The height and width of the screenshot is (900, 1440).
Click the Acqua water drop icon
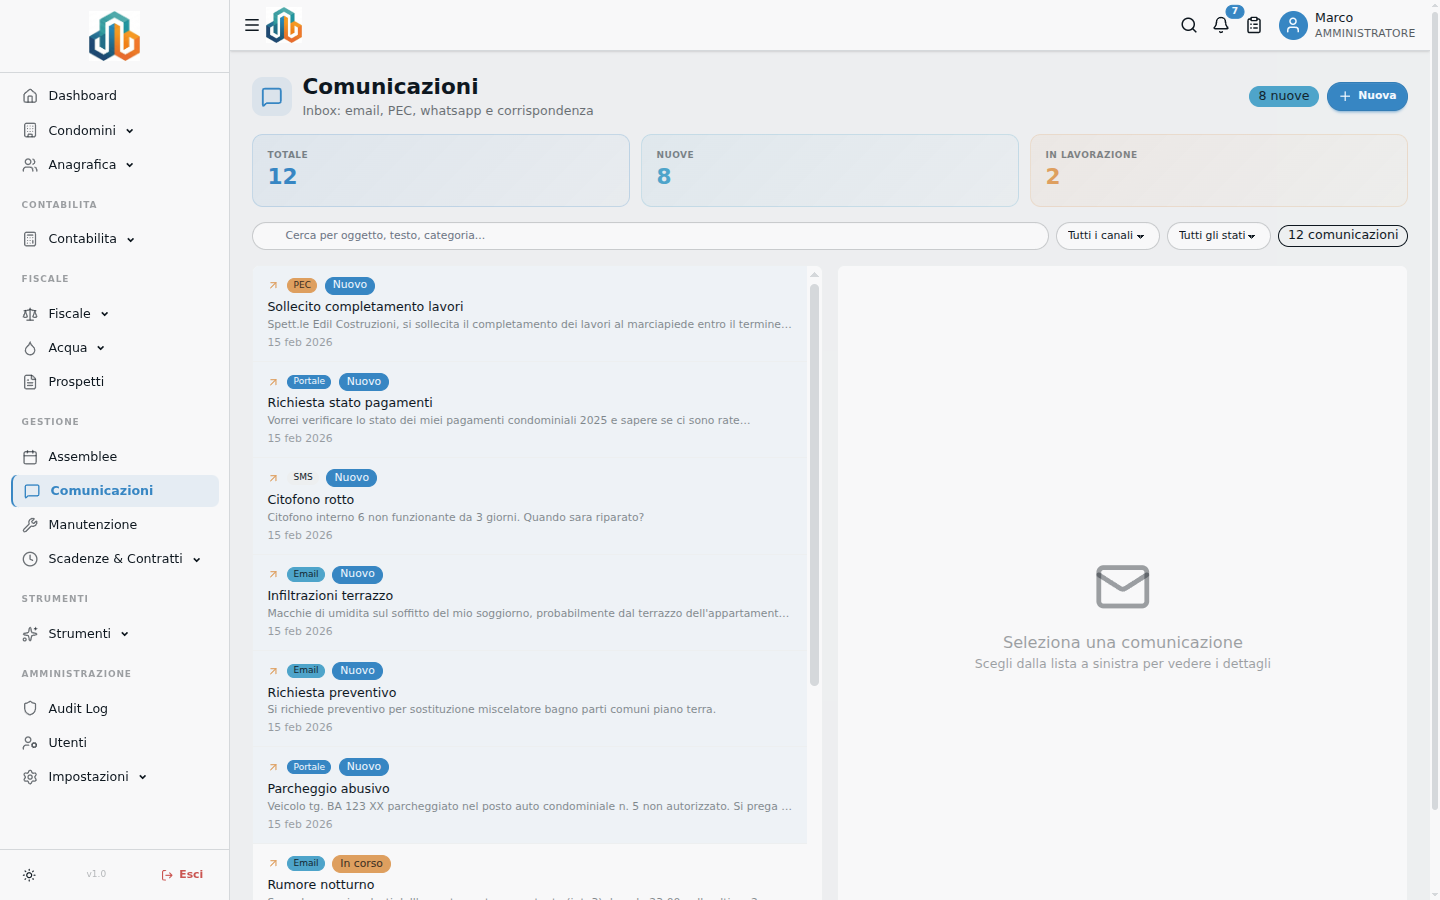(x=30, y=348)
